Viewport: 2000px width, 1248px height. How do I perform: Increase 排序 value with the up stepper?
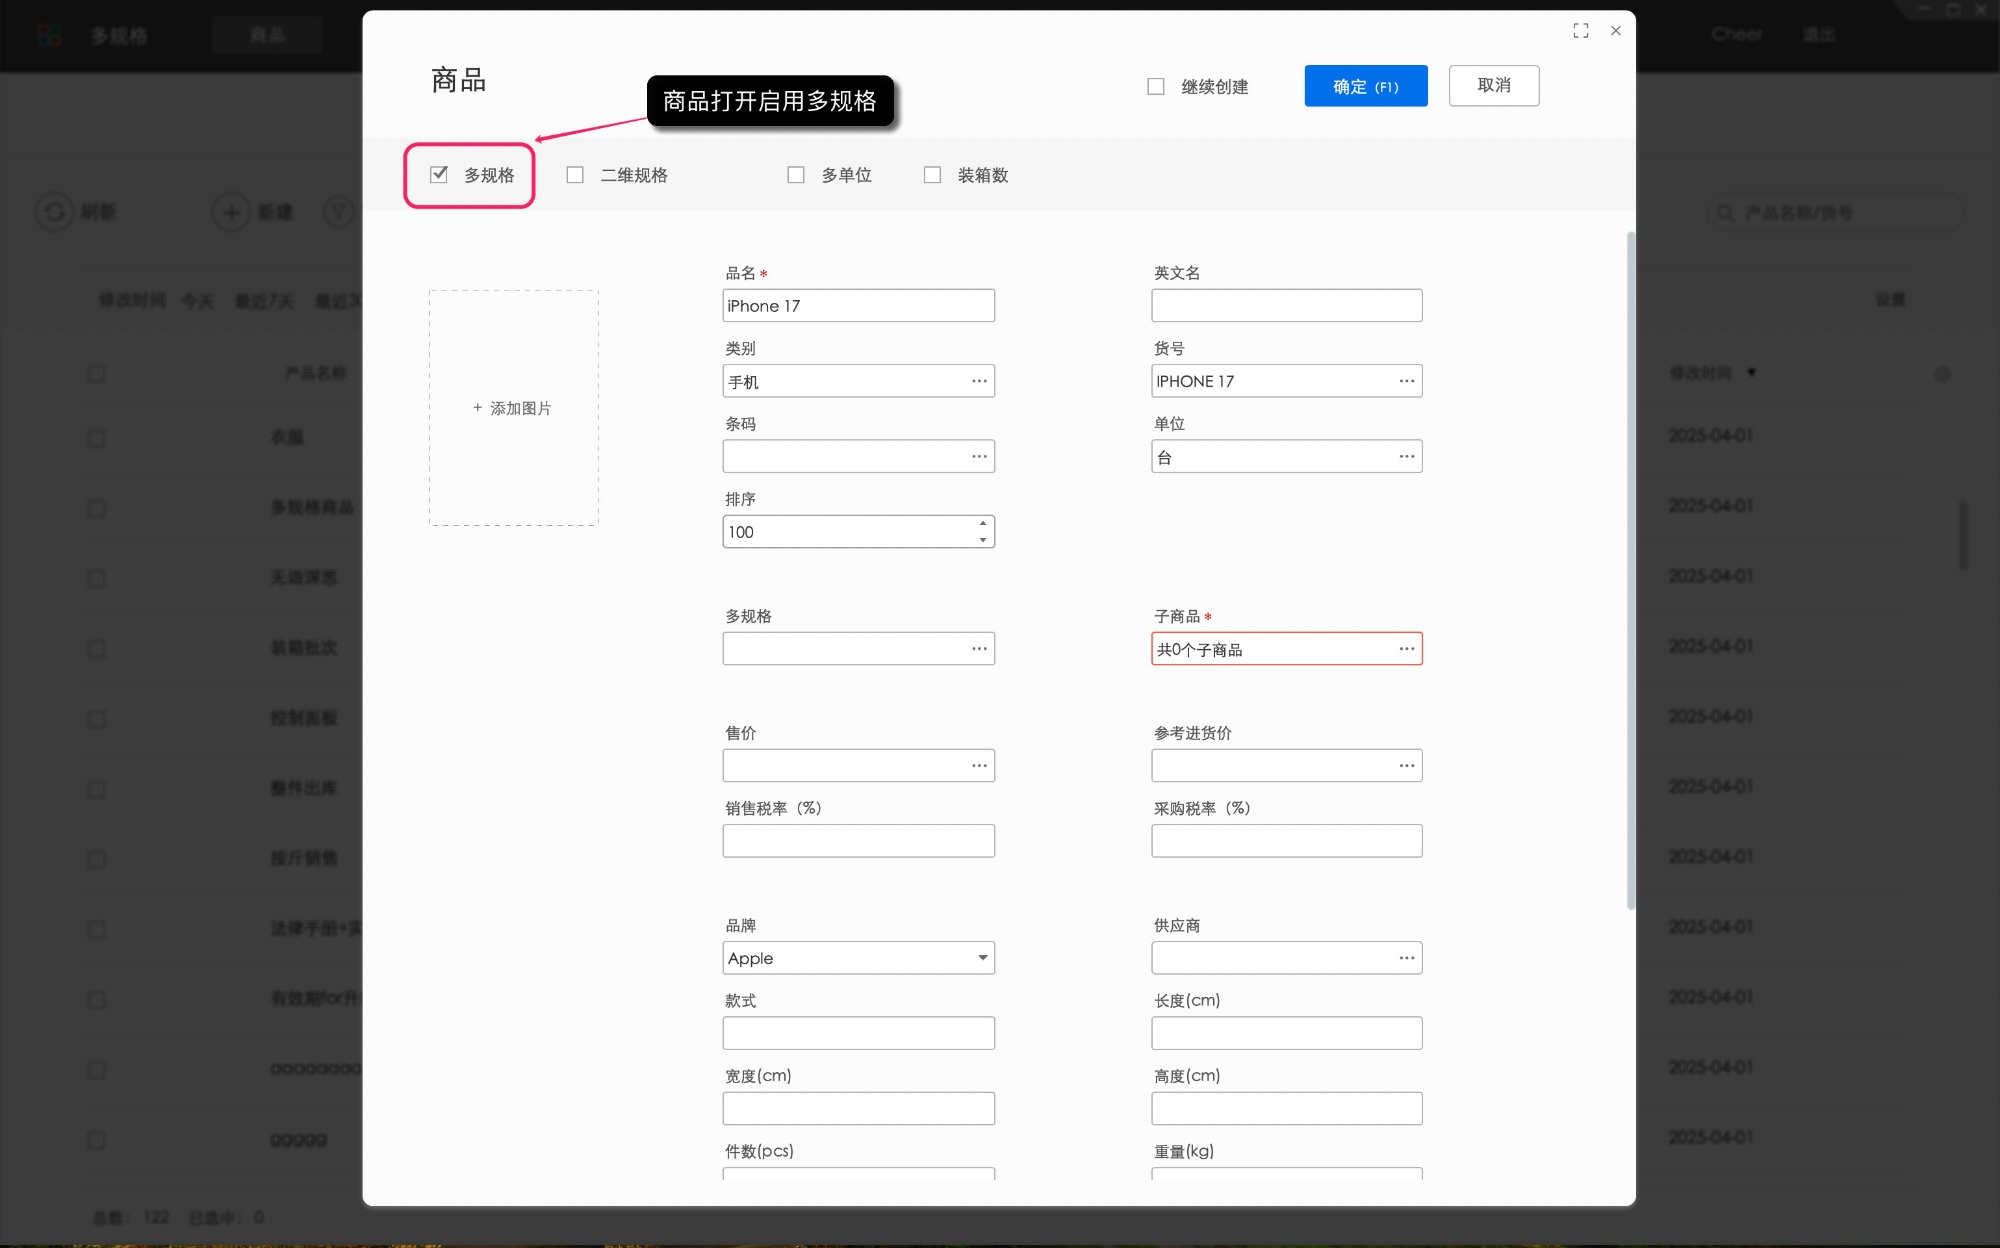[x=983, y=525]
